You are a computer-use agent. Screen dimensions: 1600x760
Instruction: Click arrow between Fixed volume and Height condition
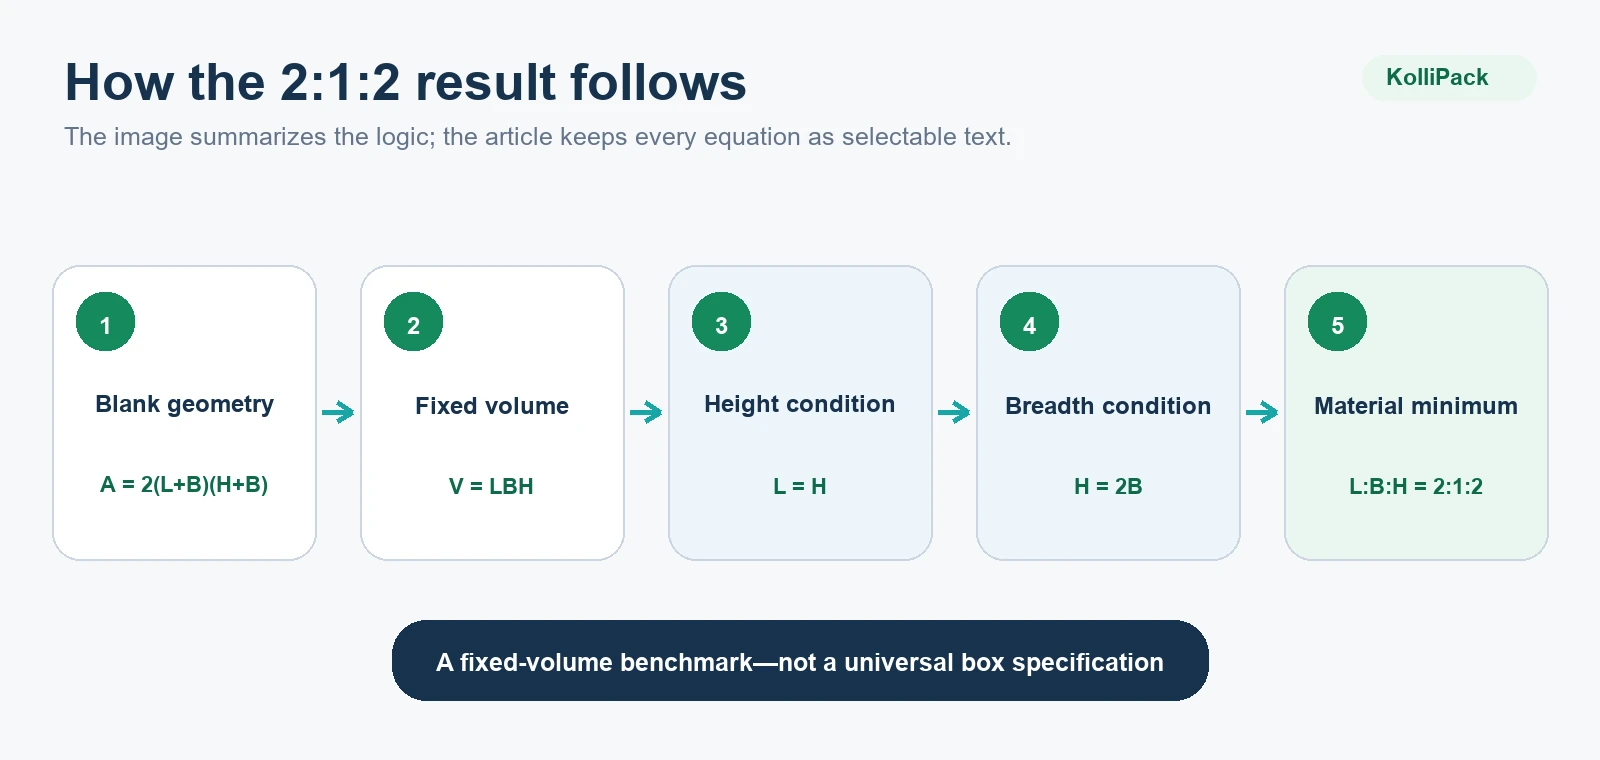coord(646,412)
